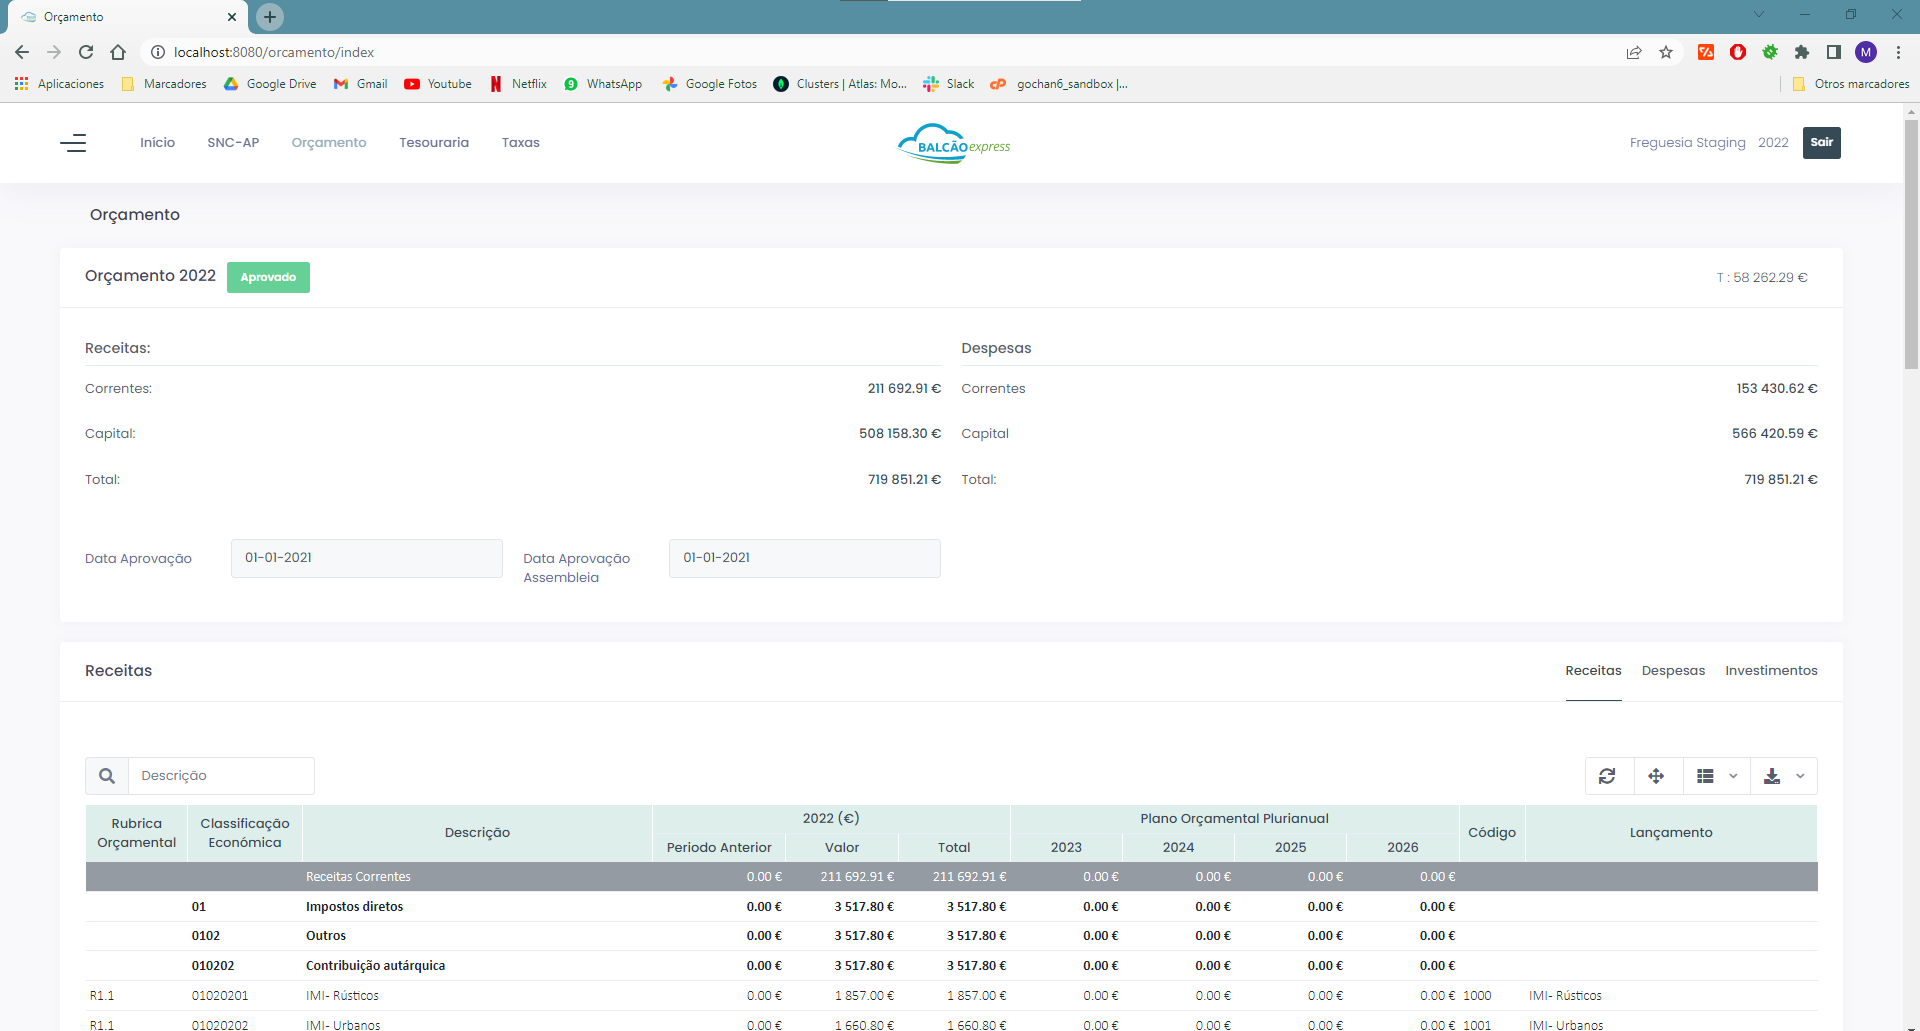Open the Tesouraria menu
Screen dimensions: 1920x1031
(434, 143)
